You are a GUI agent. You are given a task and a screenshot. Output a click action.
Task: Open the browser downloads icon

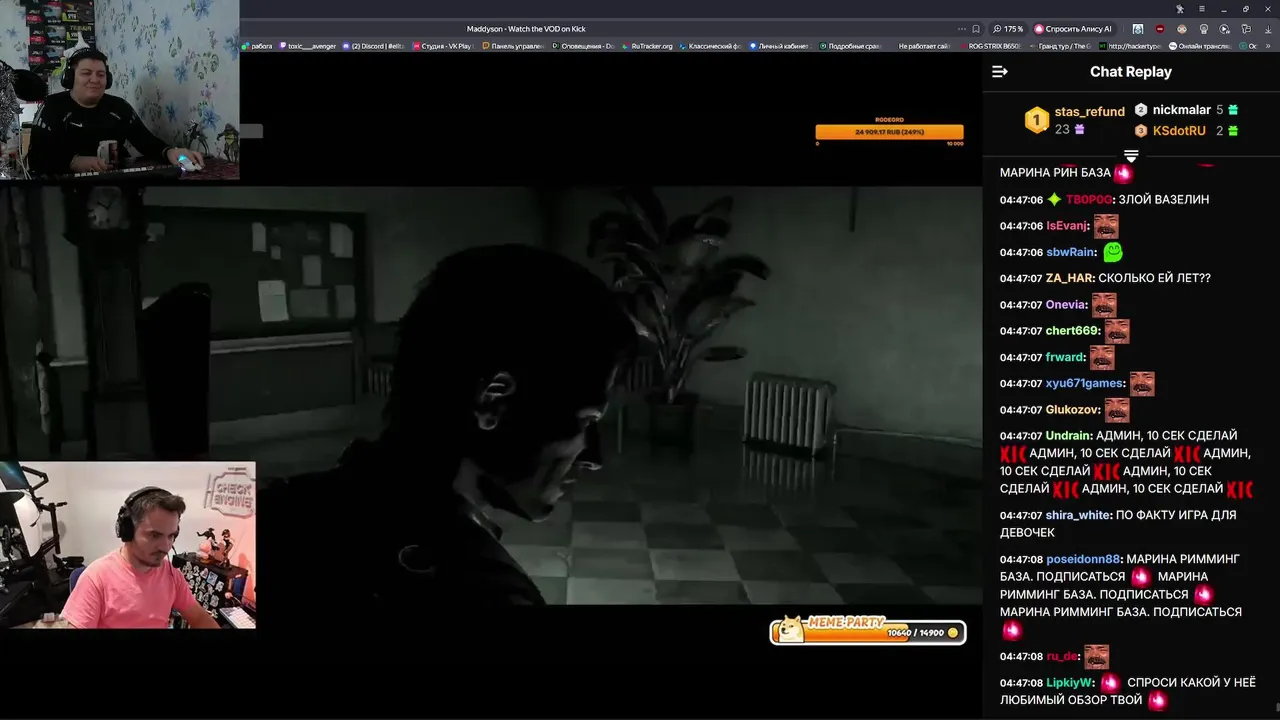(1269, 29)
